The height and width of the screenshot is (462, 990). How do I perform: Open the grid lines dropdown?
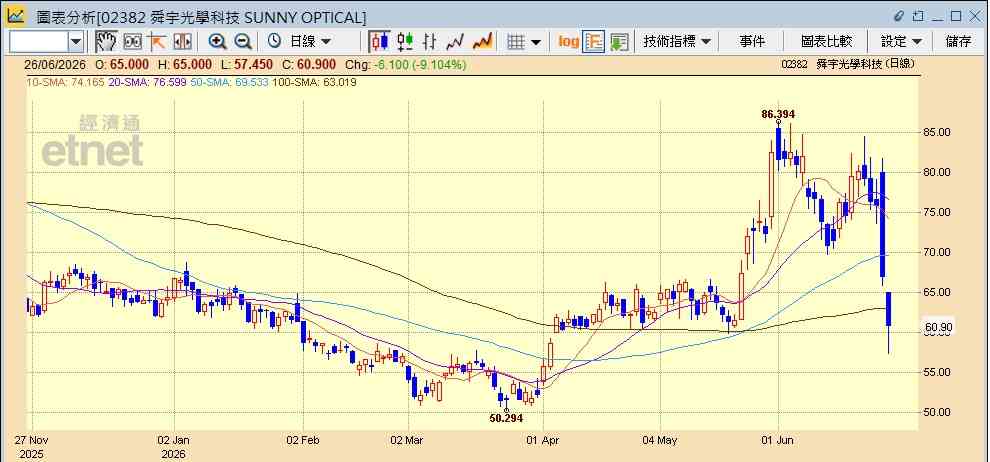point(525,42)
